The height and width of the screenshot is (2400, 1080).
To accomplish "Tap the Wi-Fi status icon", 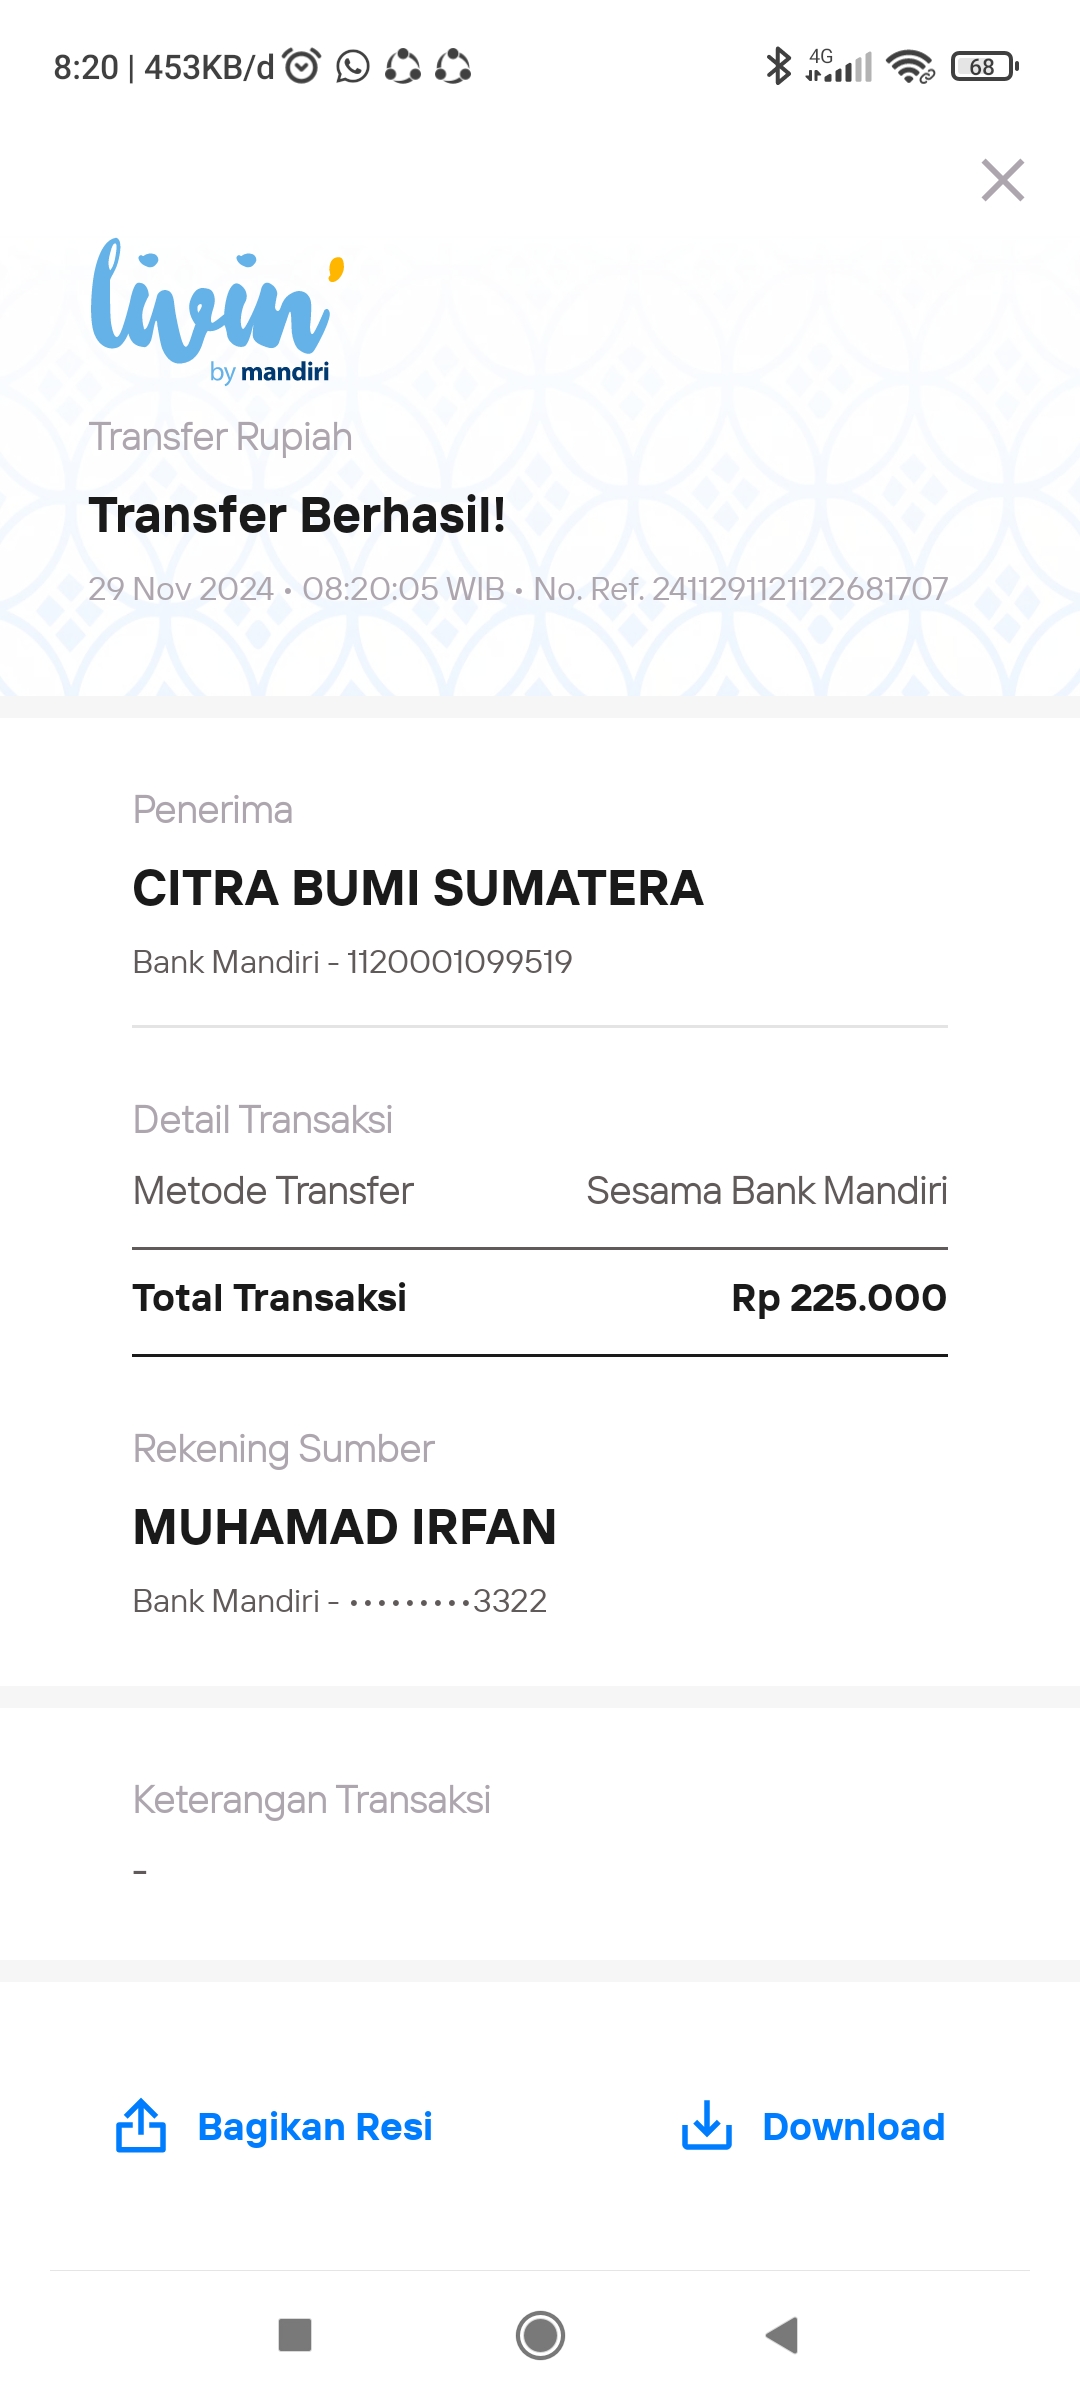I will coord(910,67).
